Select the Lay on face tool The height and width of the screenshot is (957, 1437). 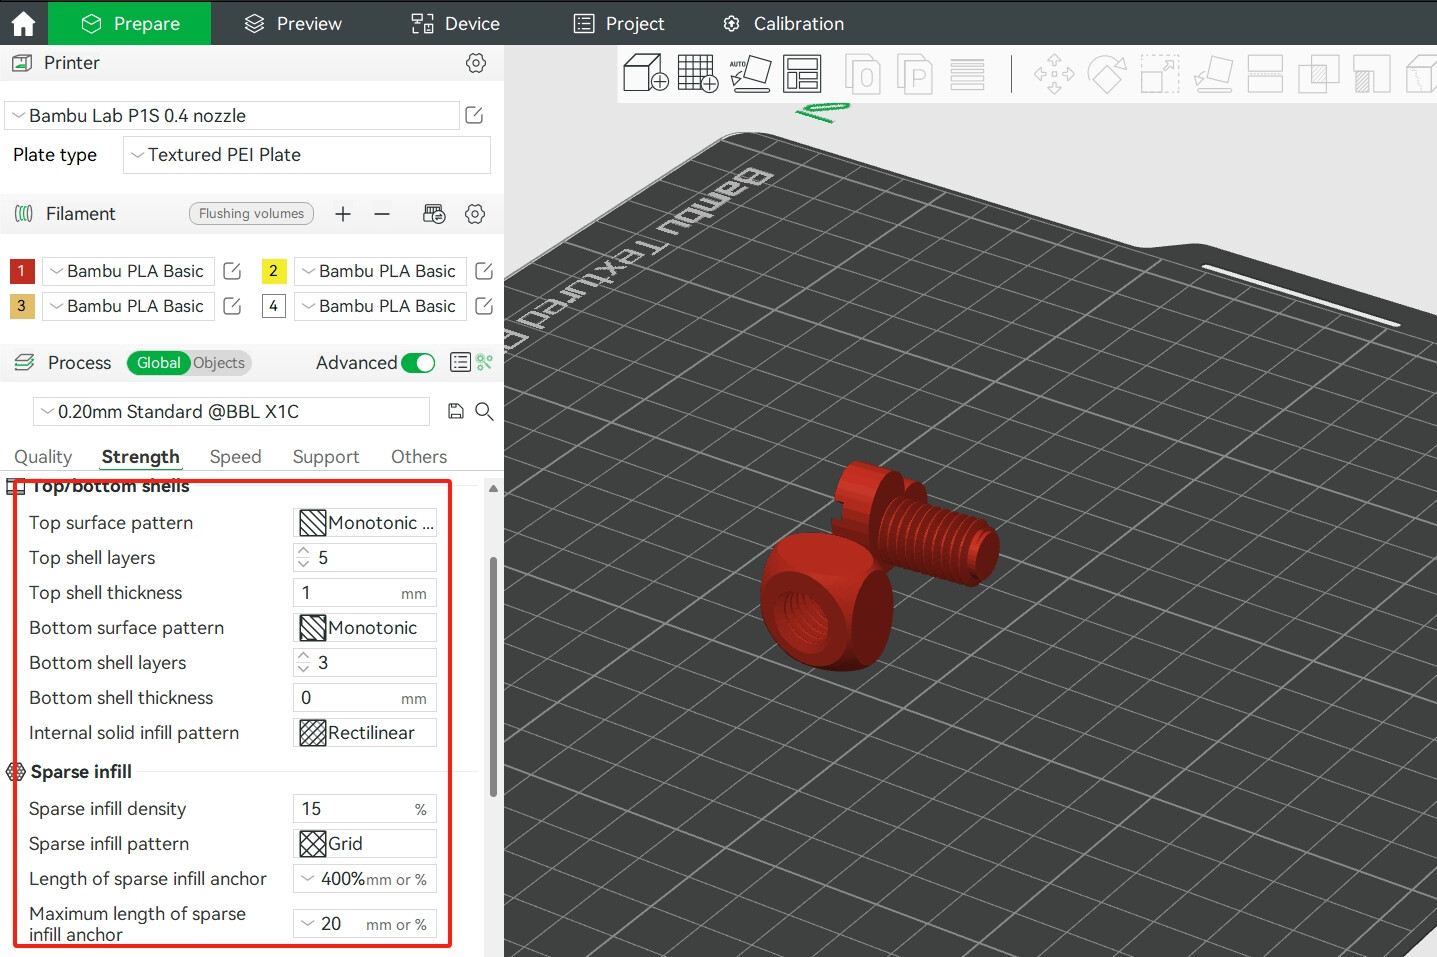tap(1213, 73)
